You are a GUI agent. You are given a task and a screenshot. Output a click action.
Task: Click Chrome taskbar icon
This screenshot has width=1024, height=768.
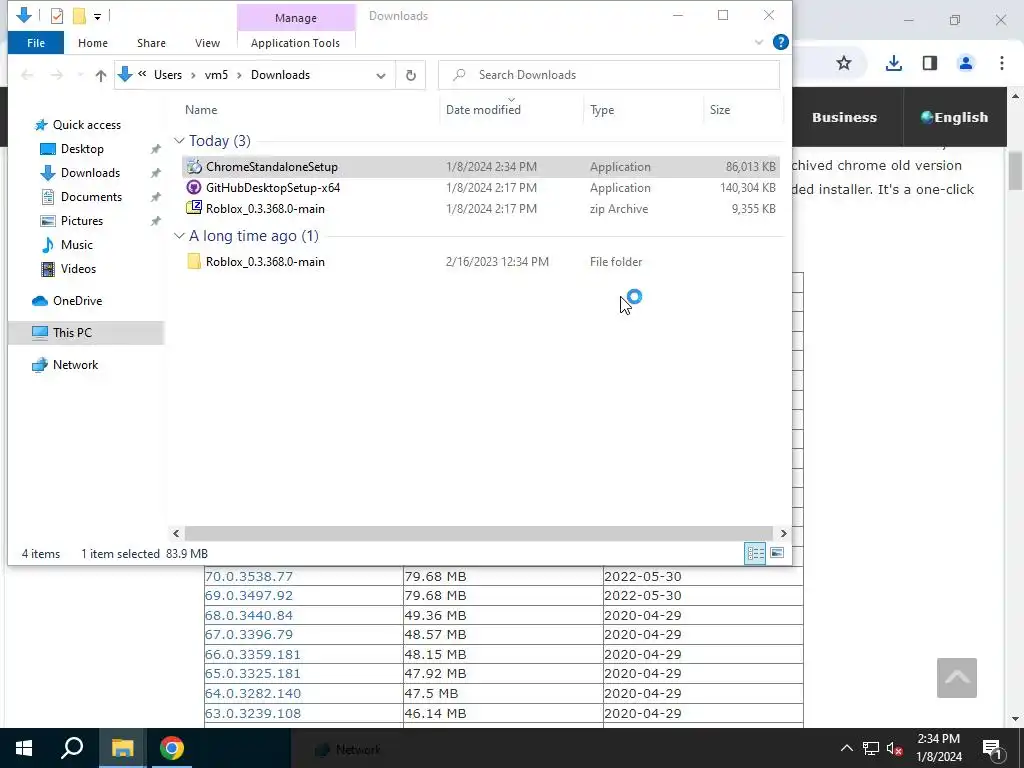pyautogui.click(x=172, y=748)
